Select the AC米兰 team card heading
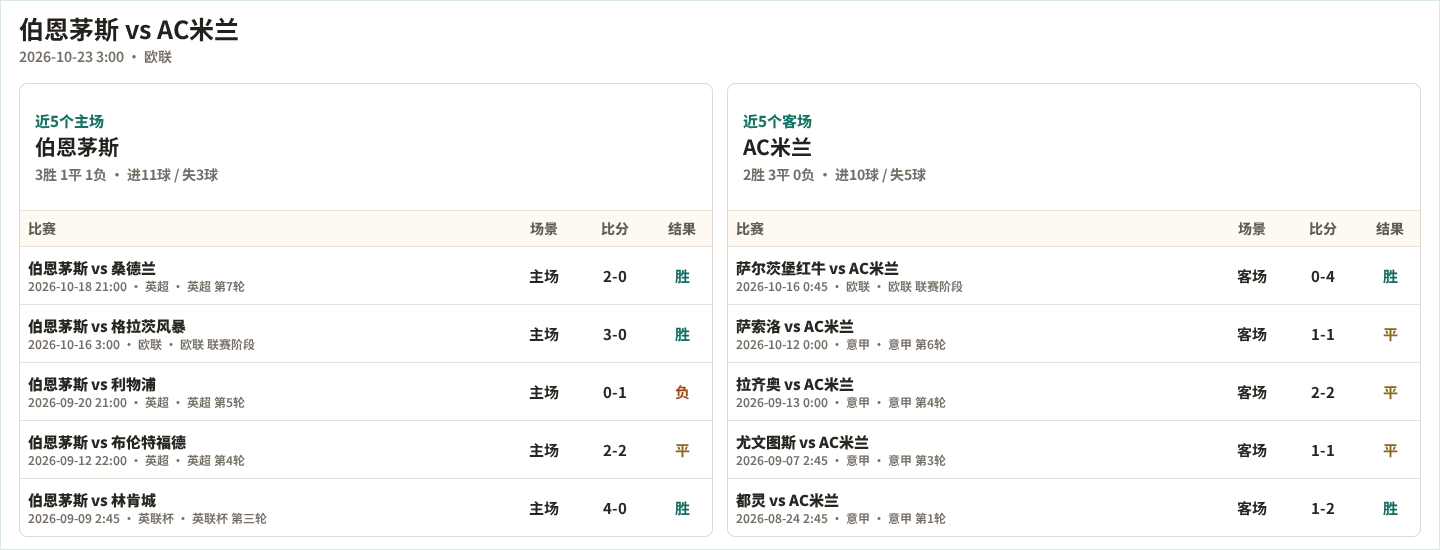The image size is (1440, 550). (x=777, y=147)
